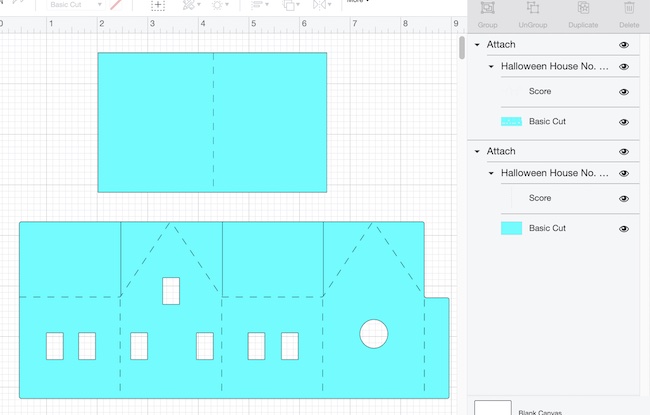Hide the Score layer in the first Attach group
Viewport: 650px width, 415px height.
(623, 92)
